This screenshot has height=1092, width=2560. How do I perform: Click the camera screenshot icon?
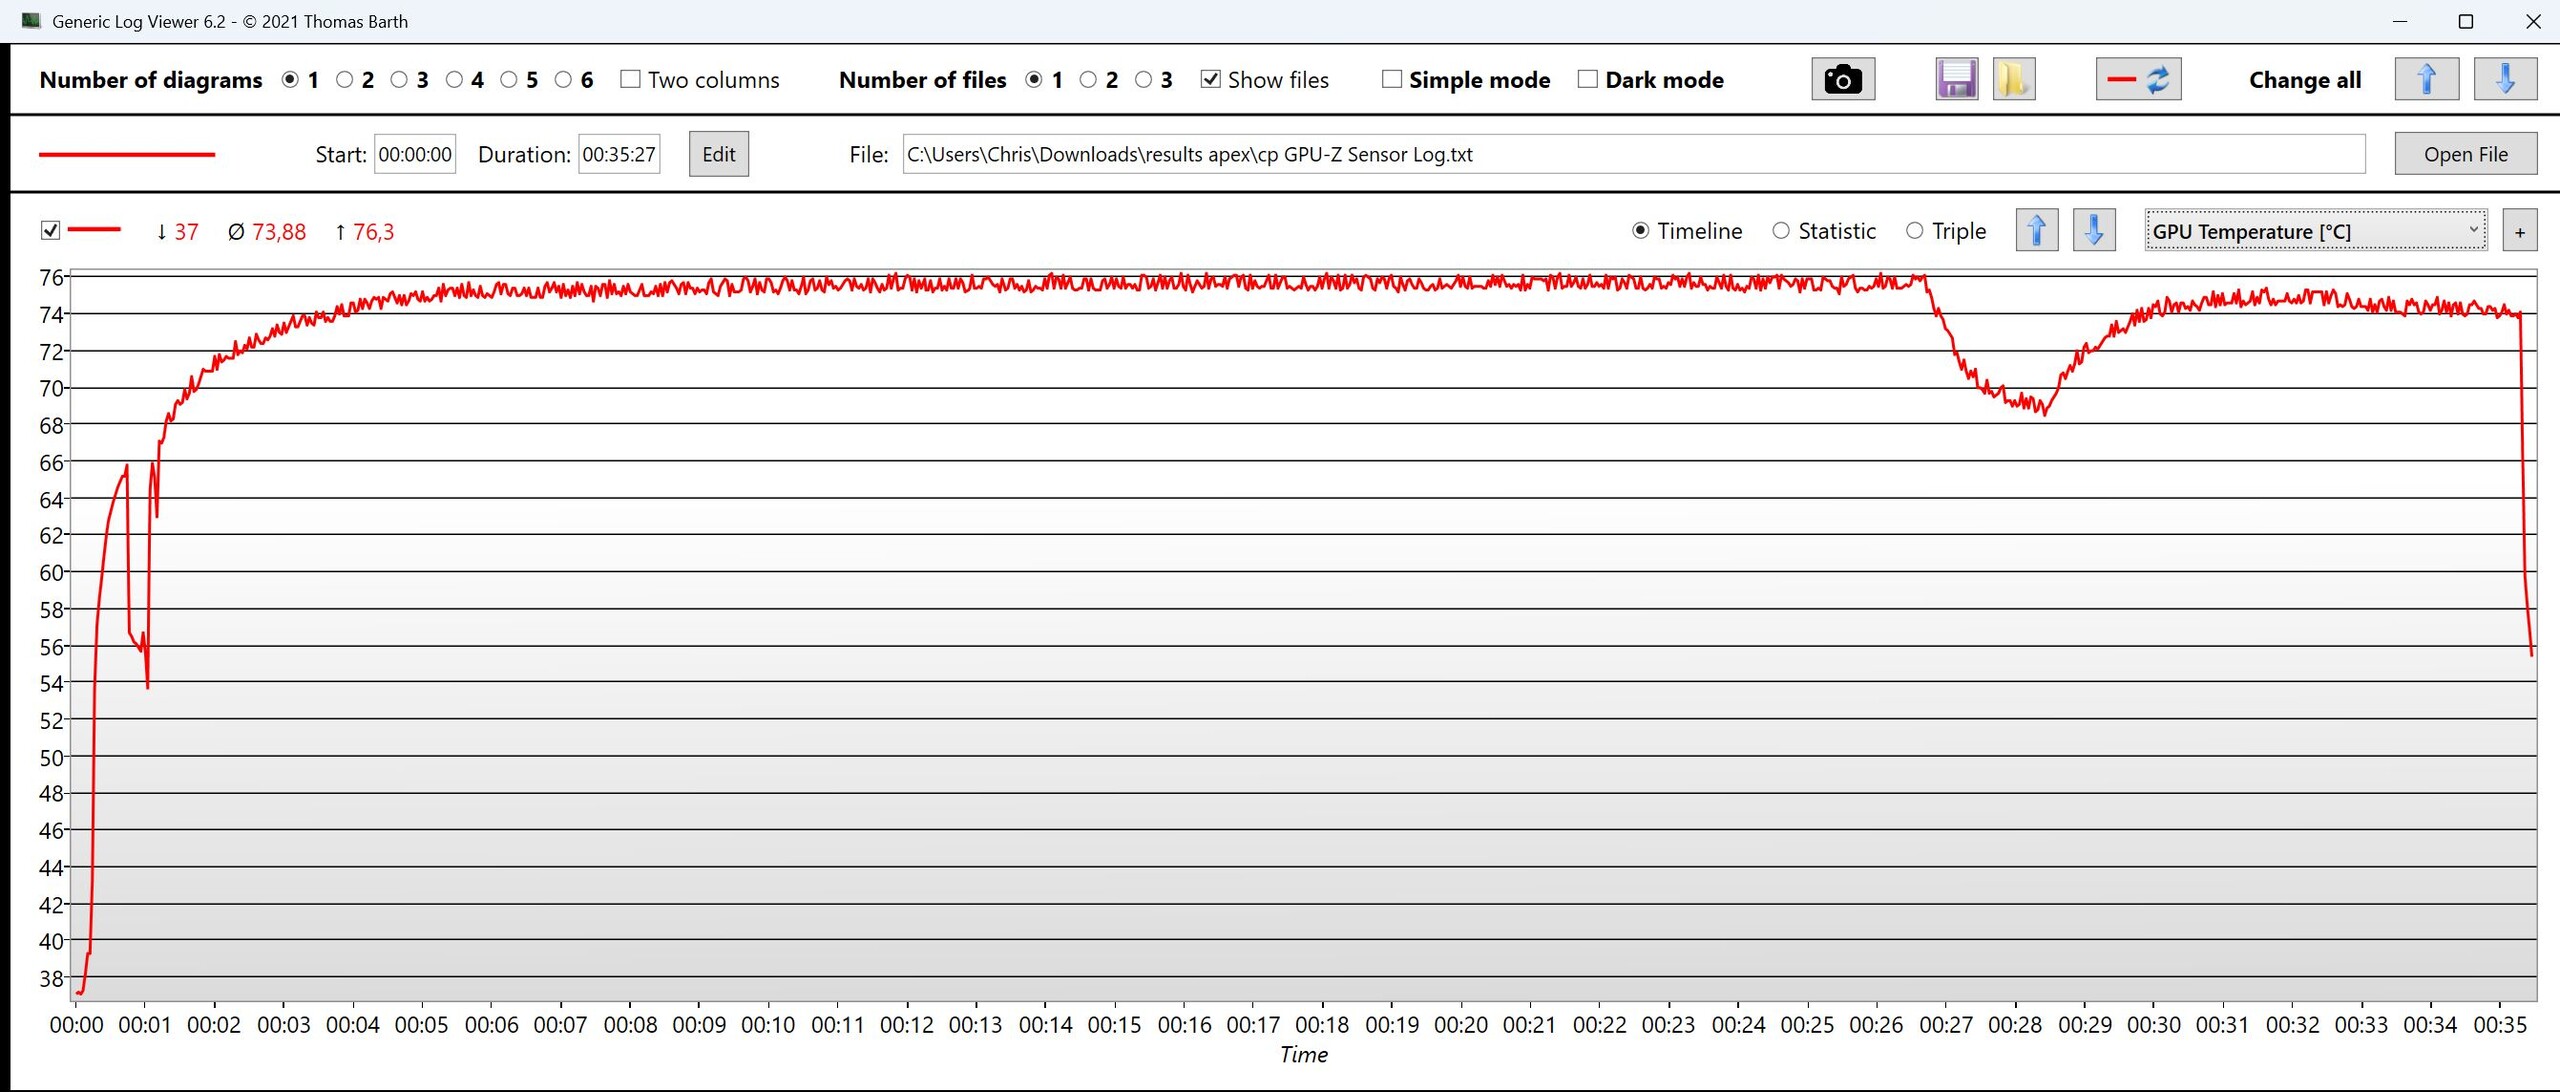pyautogui.click(x=1842, y=79)
